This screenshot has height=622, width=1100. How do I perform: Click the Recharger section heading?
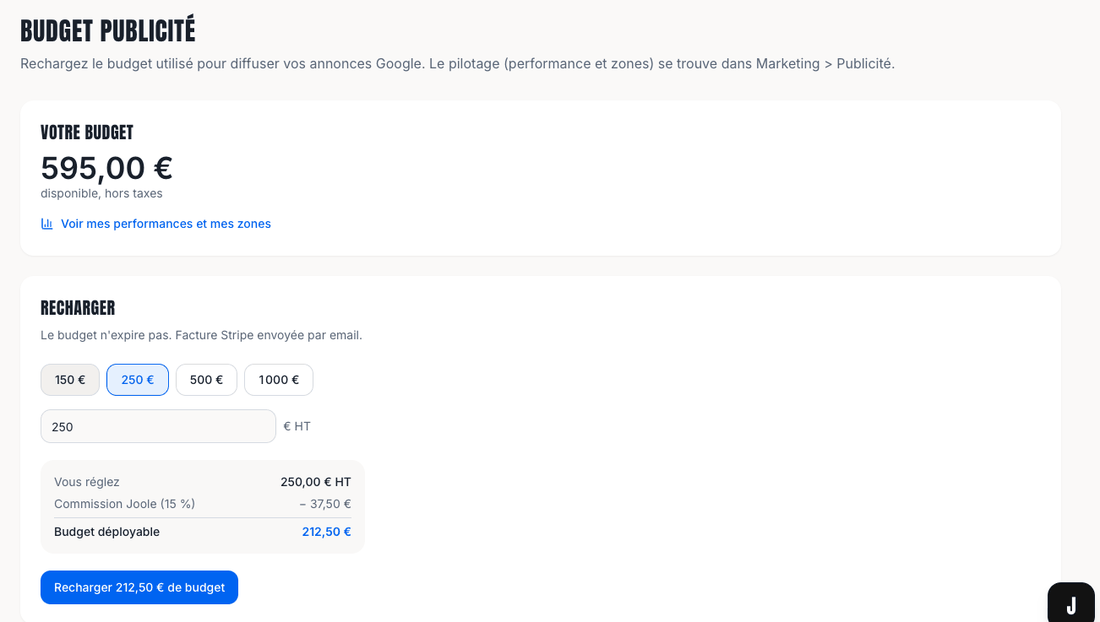click(x=78, y=308)
